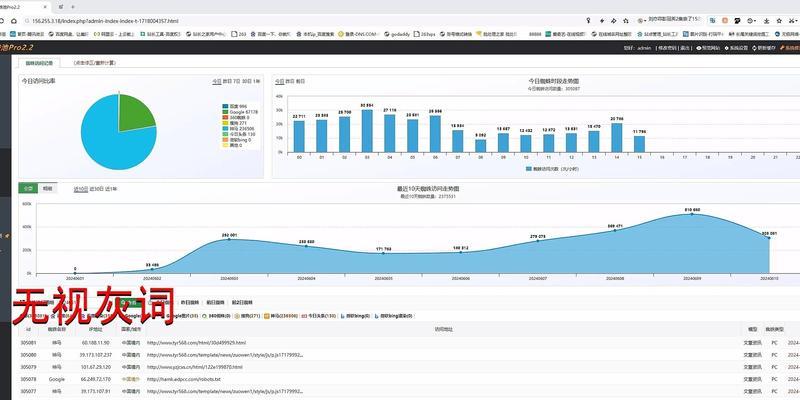The image size is (800, 400).
Task: Click IP address 101.67.29.120
Action: pyautogui.click(x=95, y=367)
